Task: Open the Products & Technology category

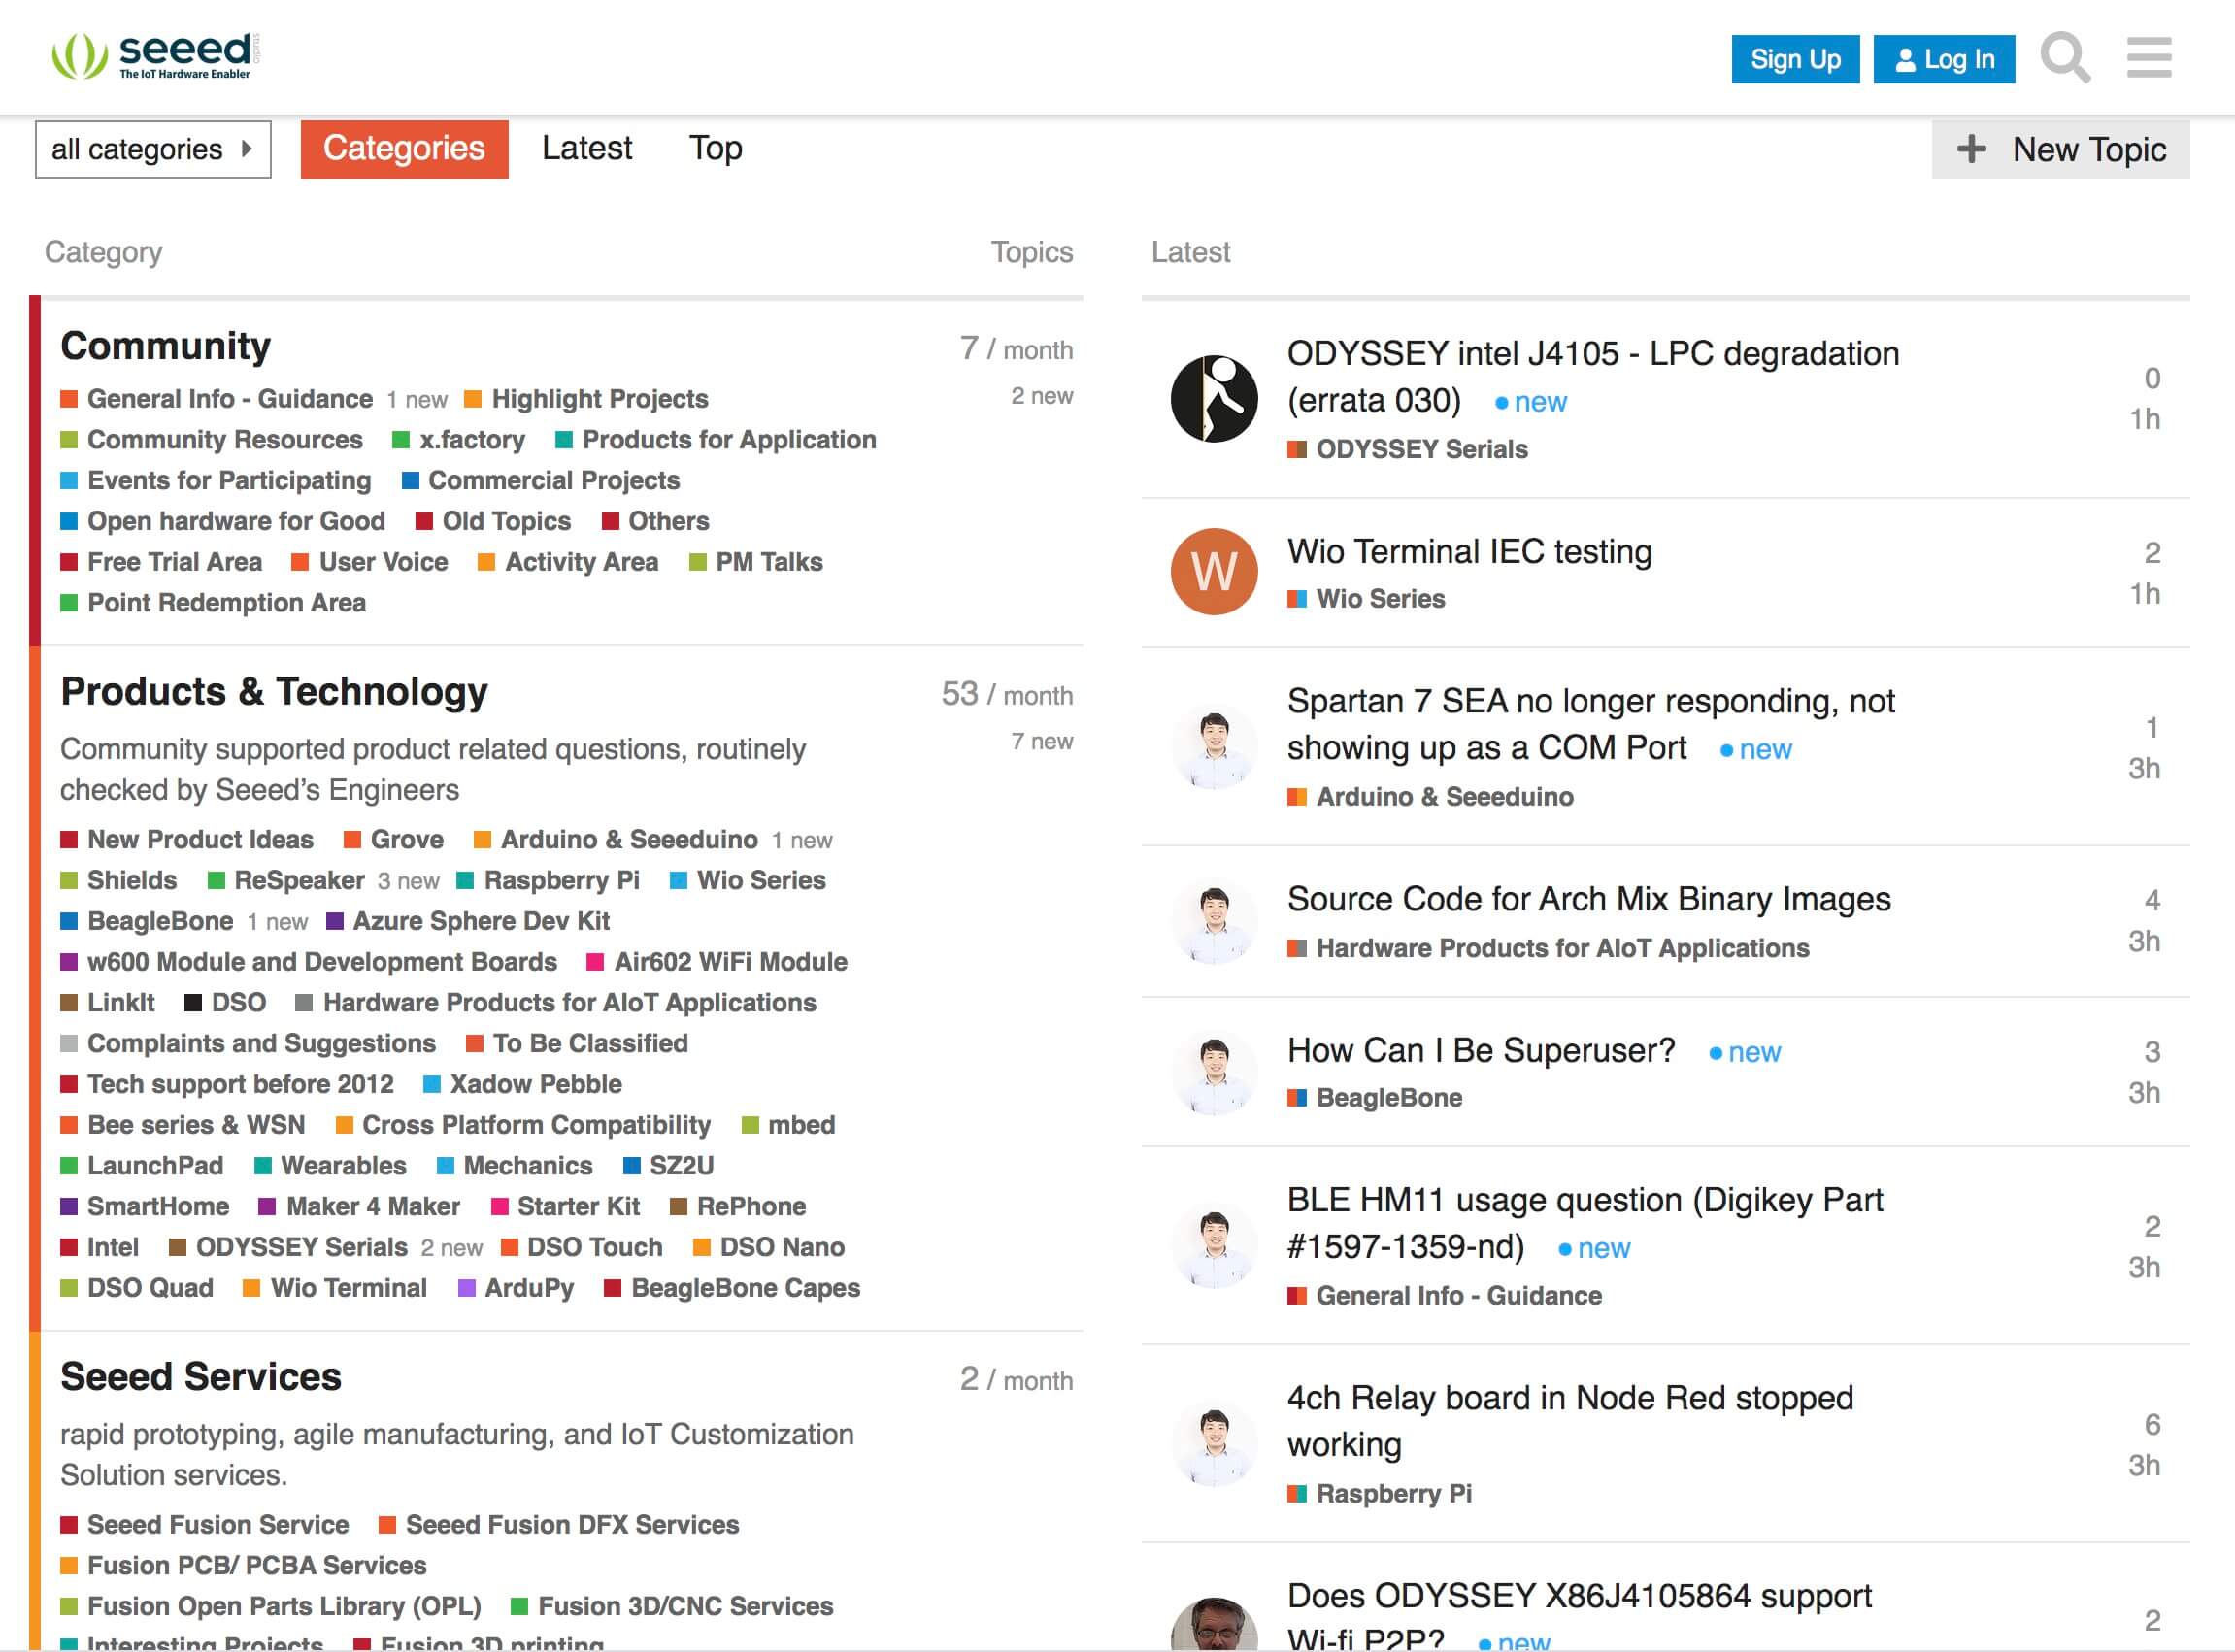Action: pyautogui.click(x=274, y=692)
